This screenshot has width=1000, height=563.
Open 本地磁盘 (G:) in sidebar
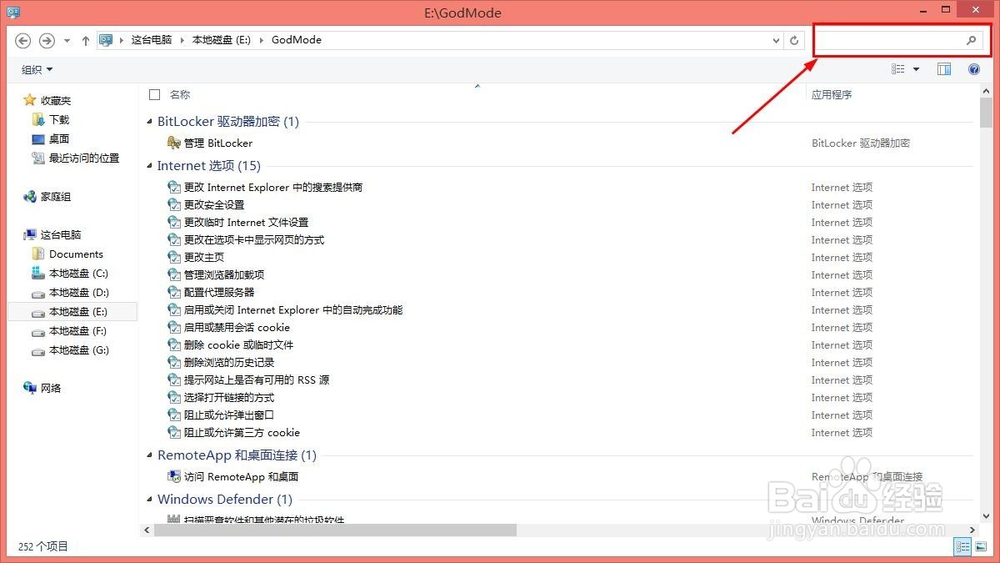pos(78,350)
